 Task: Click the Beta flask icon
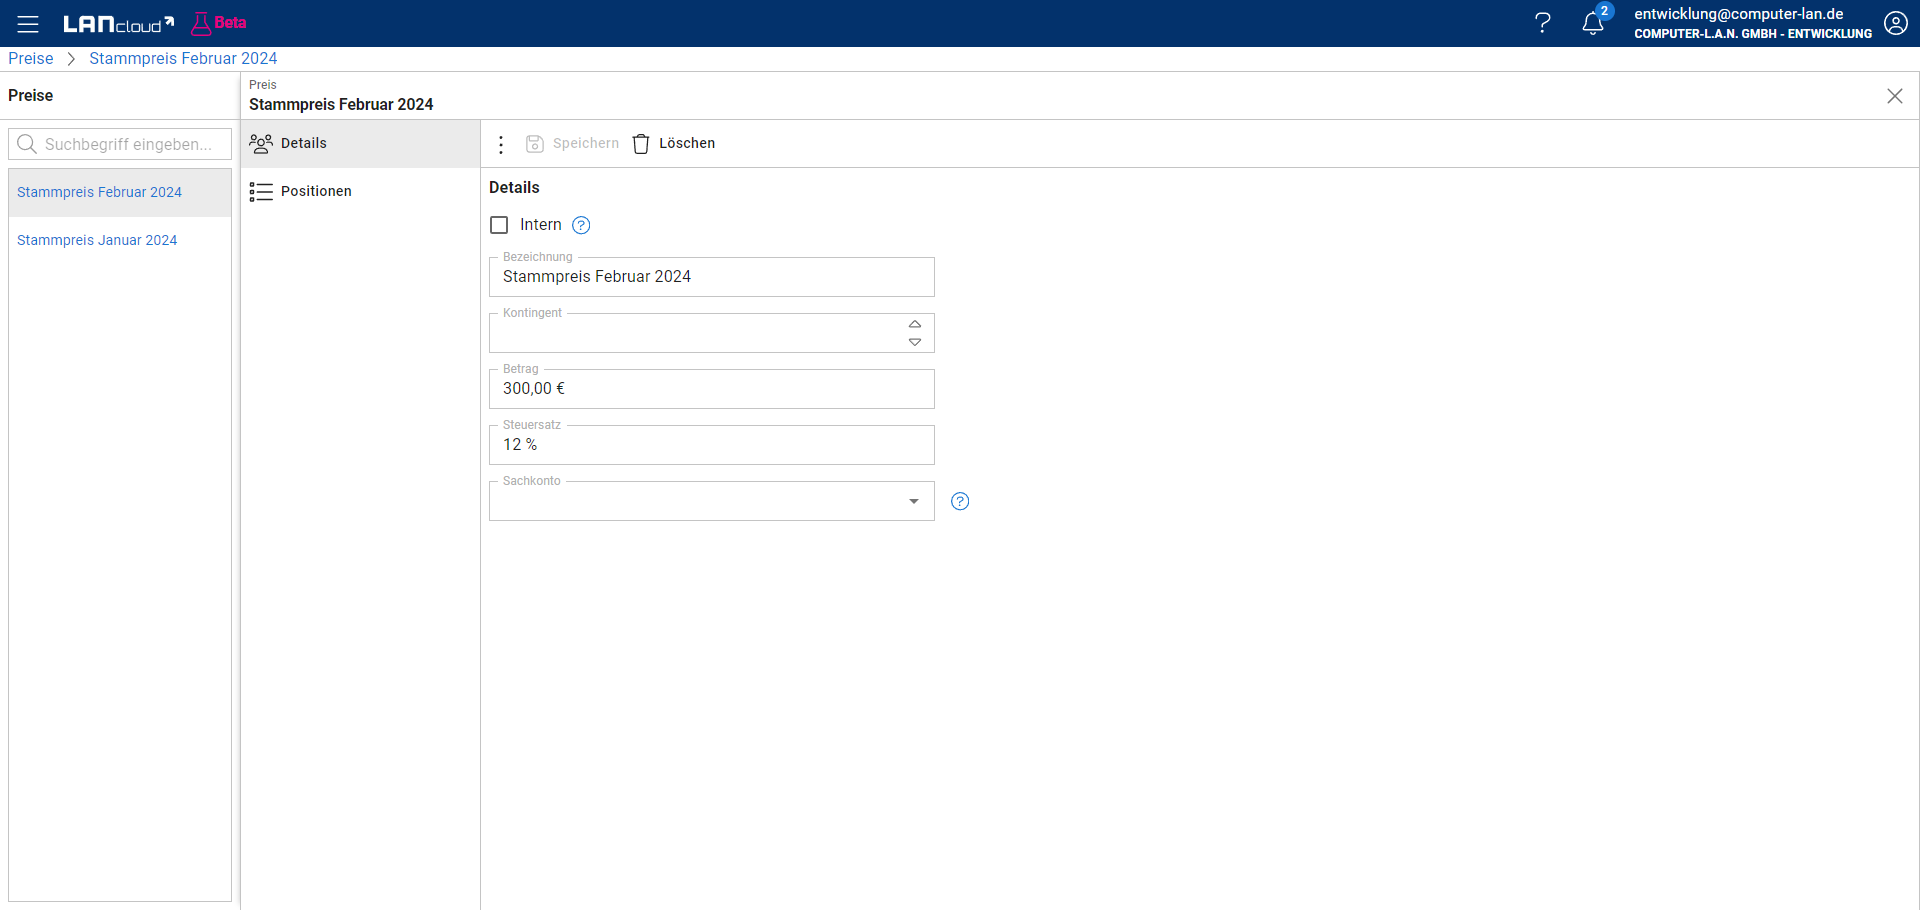tap(201, 23)
